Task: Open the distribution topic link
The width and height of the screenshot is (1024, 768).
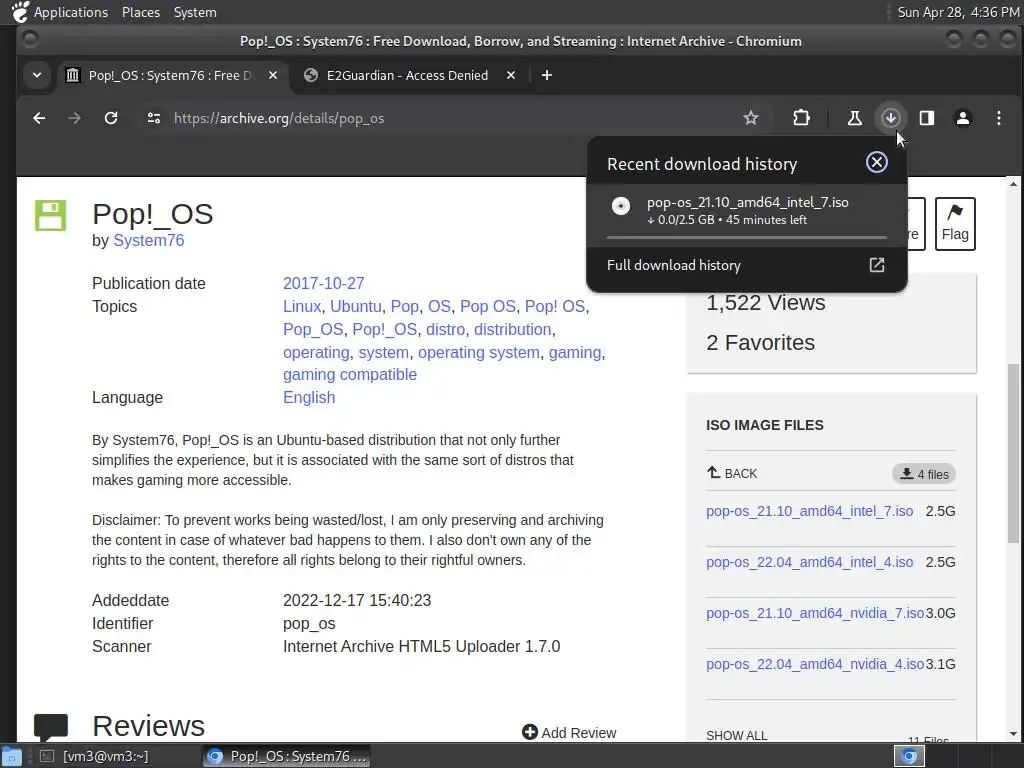Action: coord(513,329)
